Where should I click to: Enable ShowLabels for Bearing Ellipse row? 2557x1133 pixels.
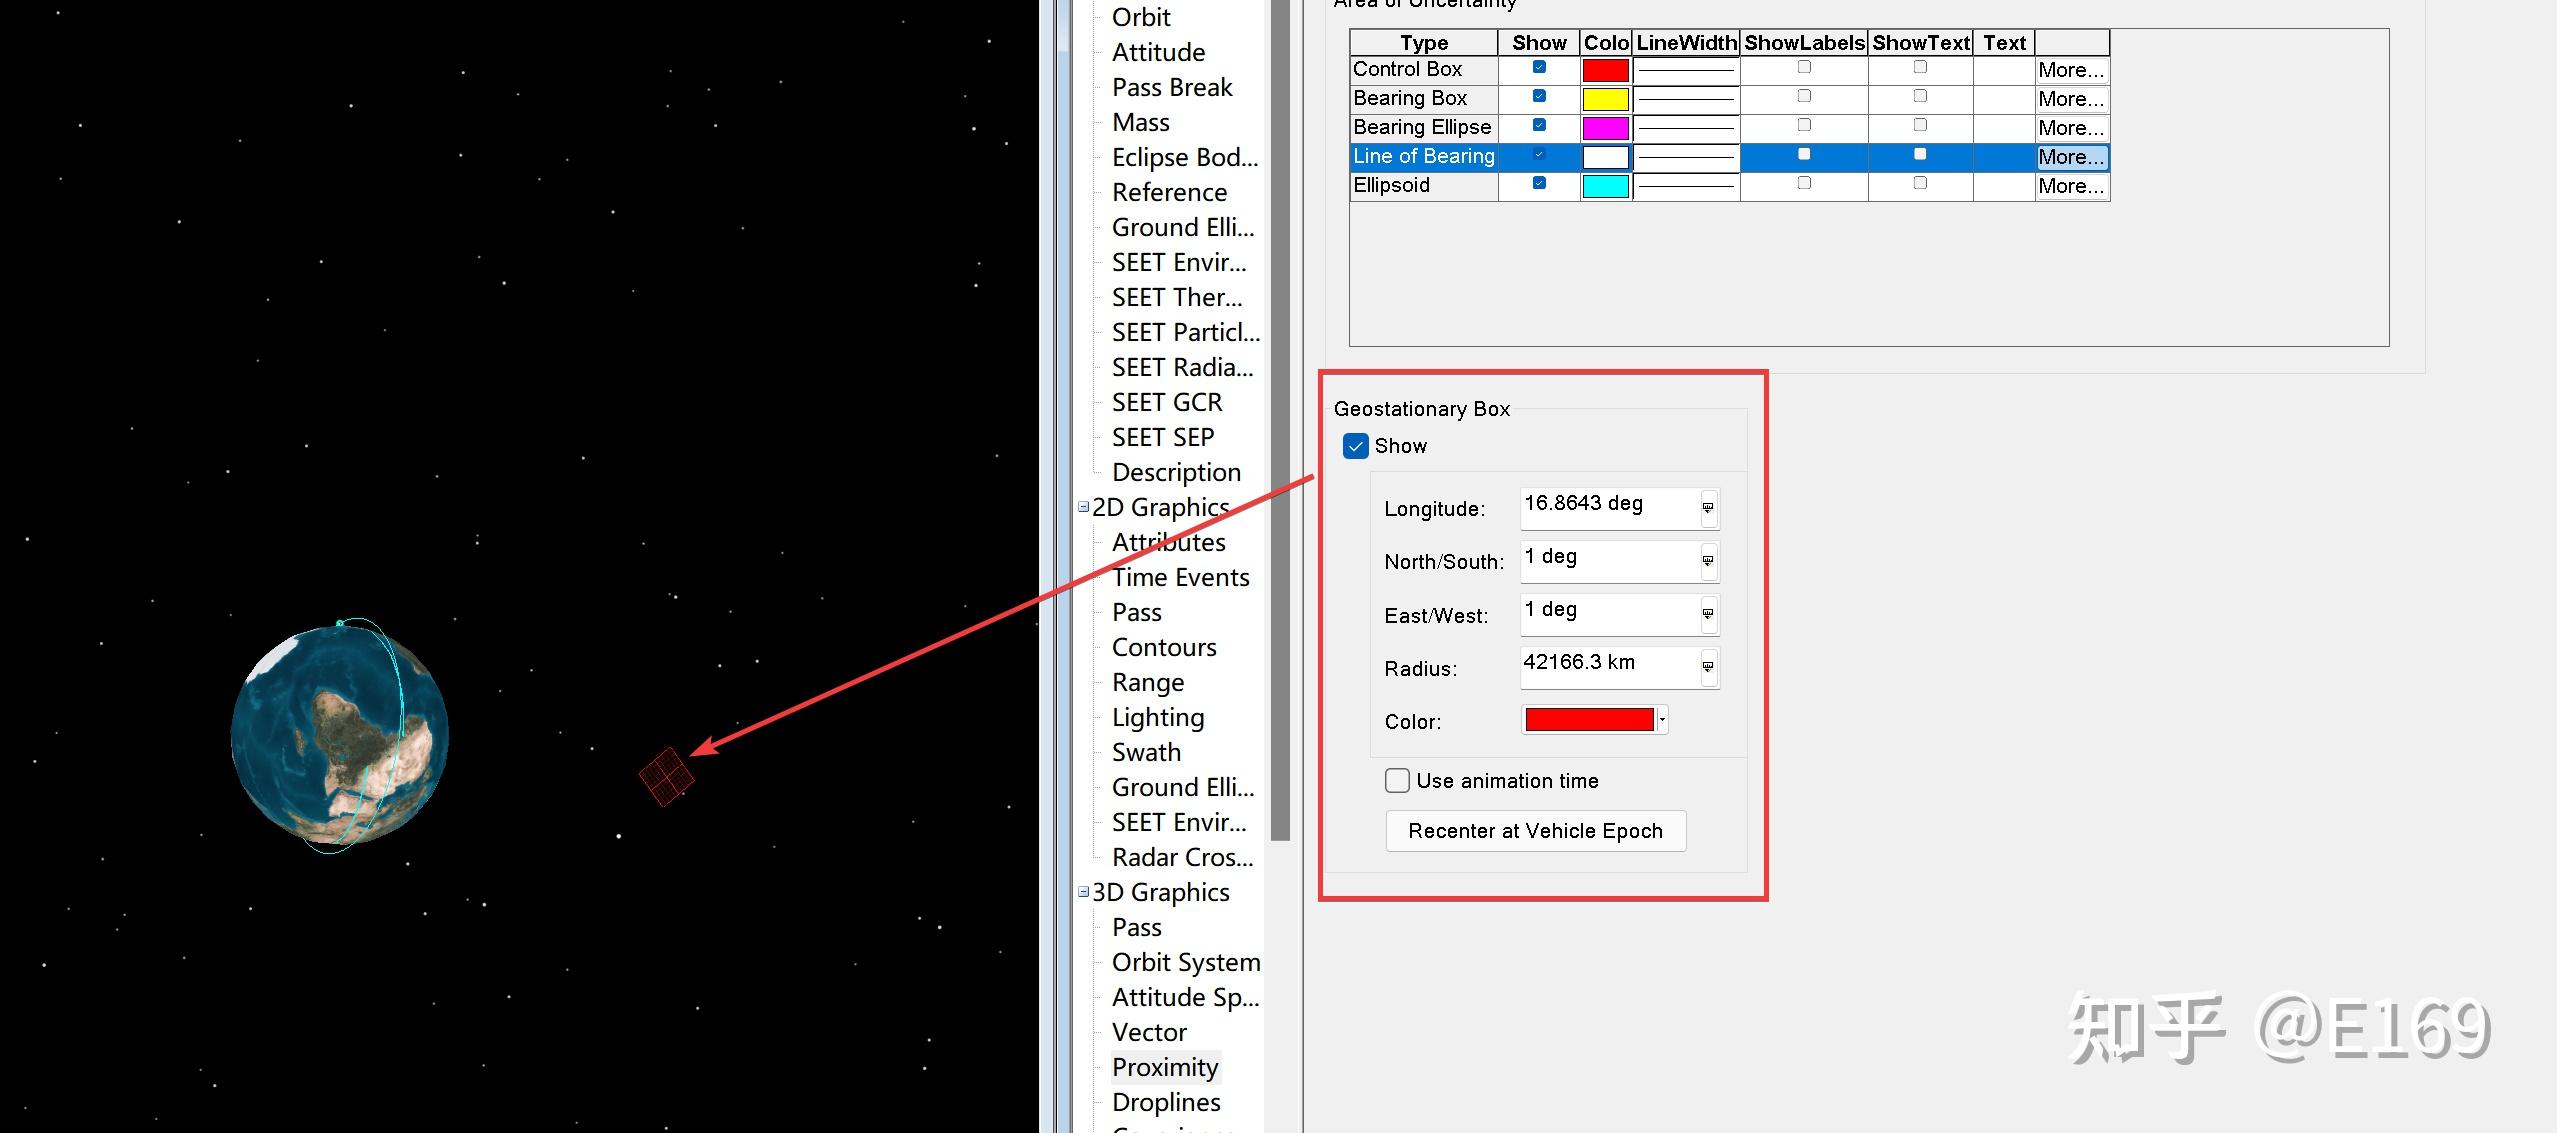click(x=1804, y=126)
